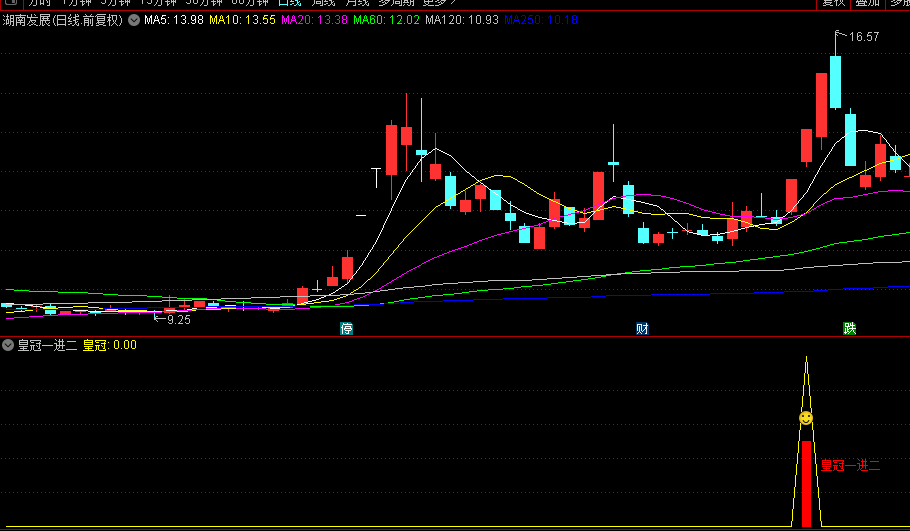Click the red 皇冠一进二 signal text
Screen dimensions: 910x531
[850, 465]
